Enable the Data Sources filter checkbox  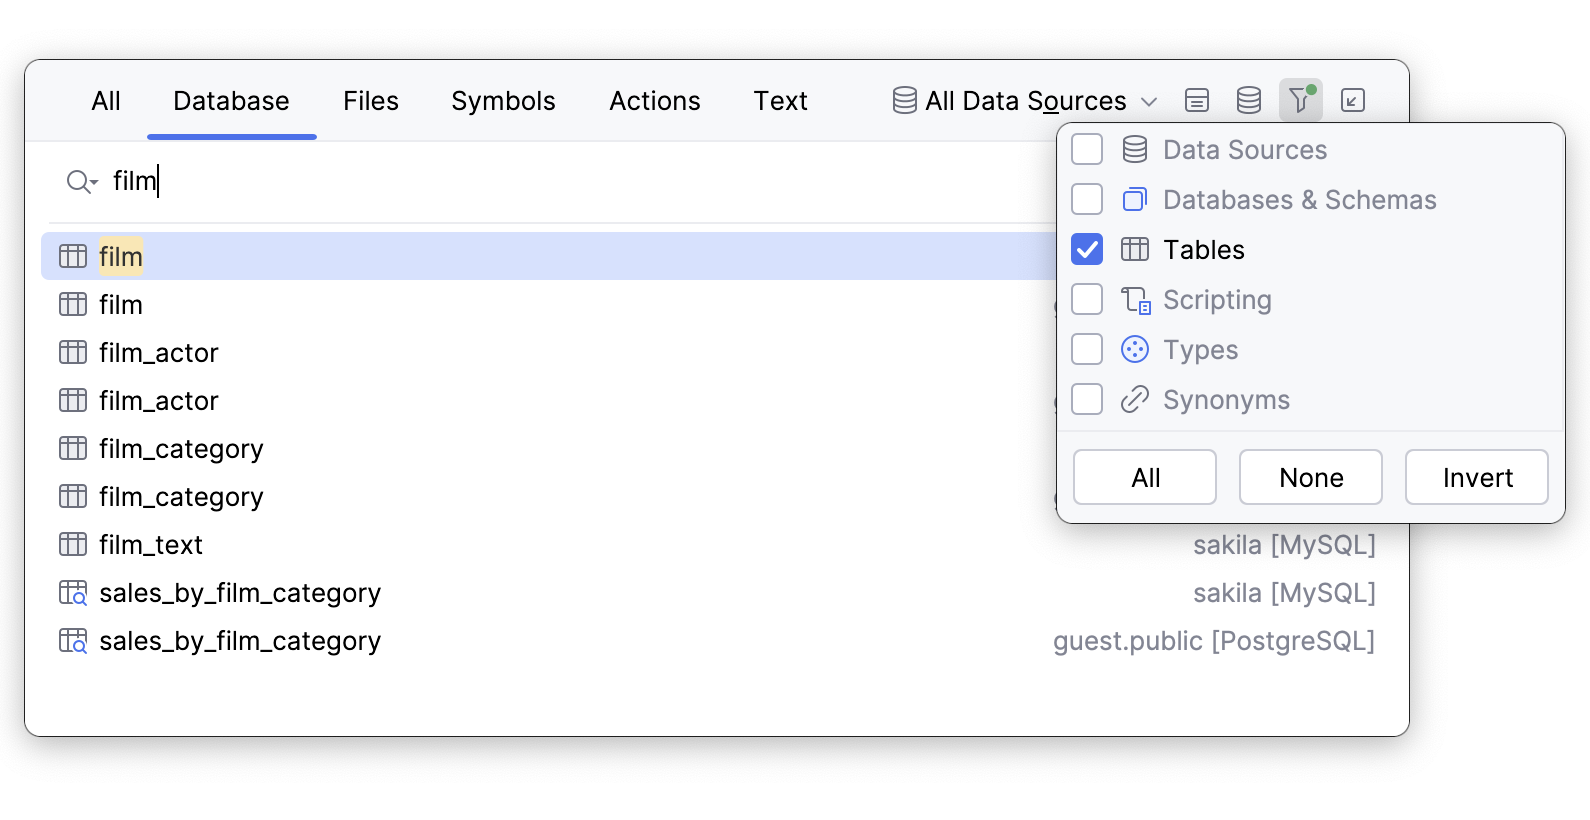[1087, 149]
